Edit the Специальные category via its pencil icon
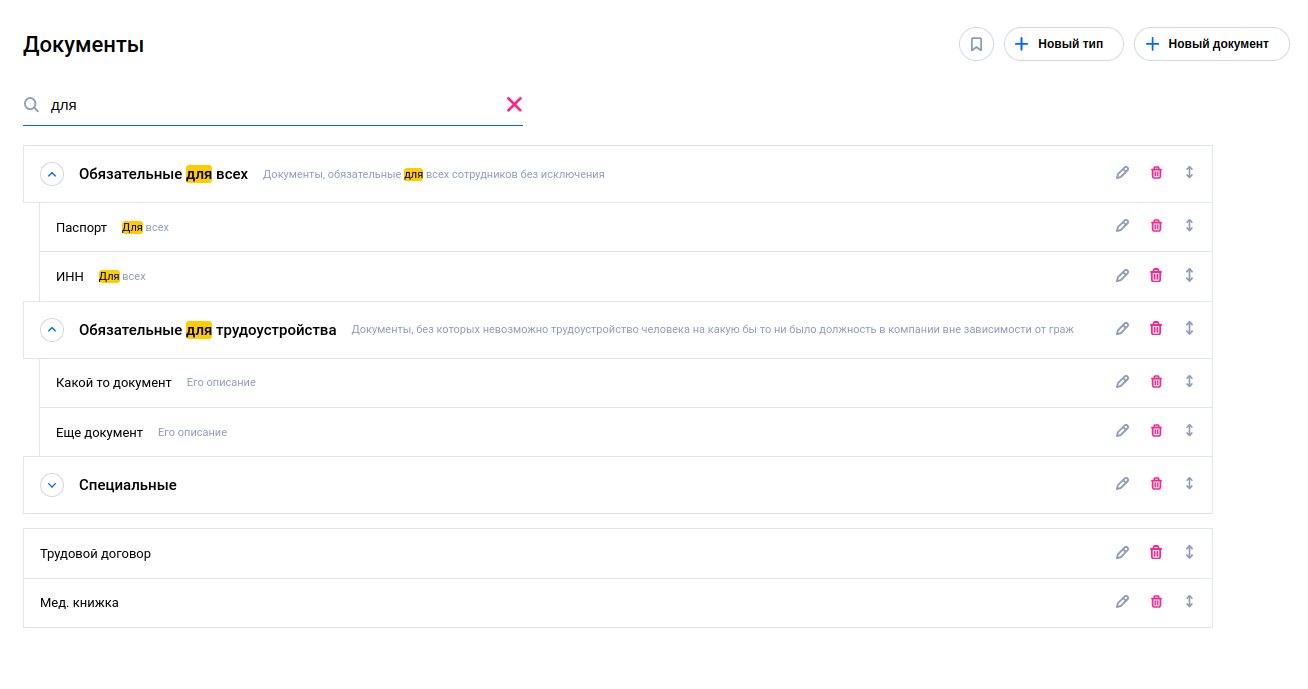This screenshot has width=1308, height=689. click(1122, 483)
